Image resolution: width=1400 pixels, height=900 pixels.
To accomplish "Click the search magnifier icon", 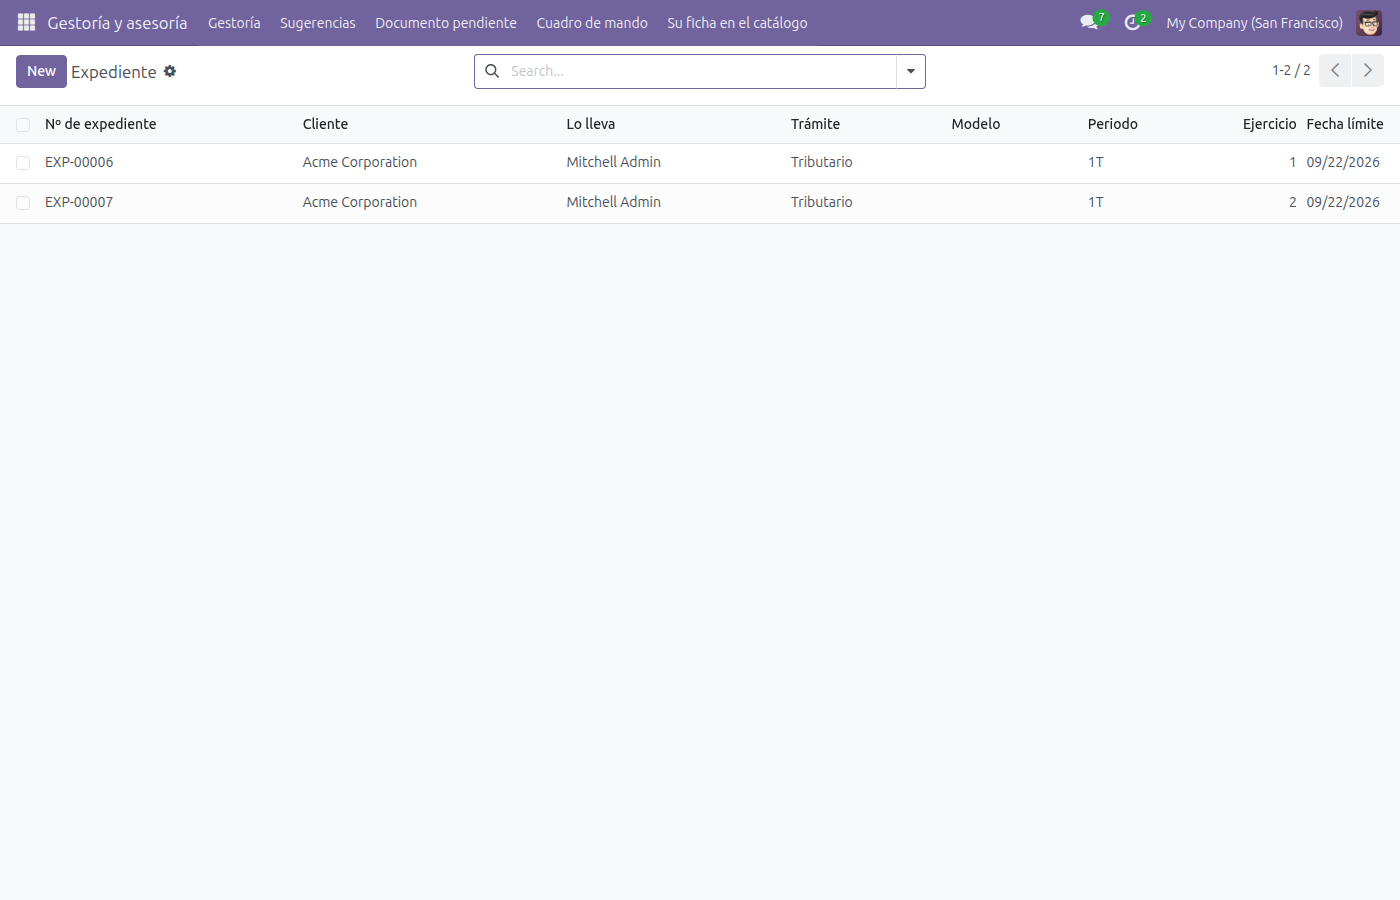I will pos(492,71).
